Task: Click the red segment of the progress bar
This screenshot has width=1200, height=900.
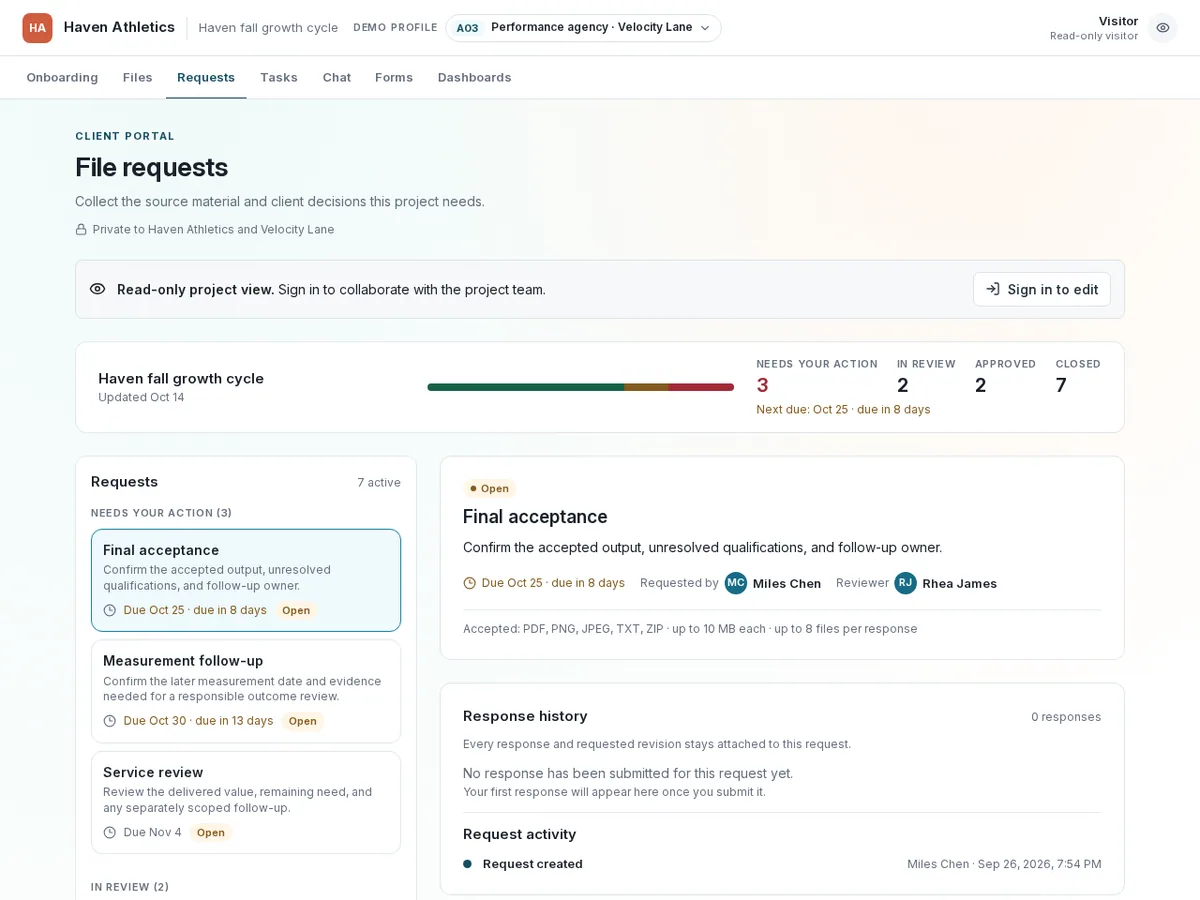Action: [x=701, y=387]
